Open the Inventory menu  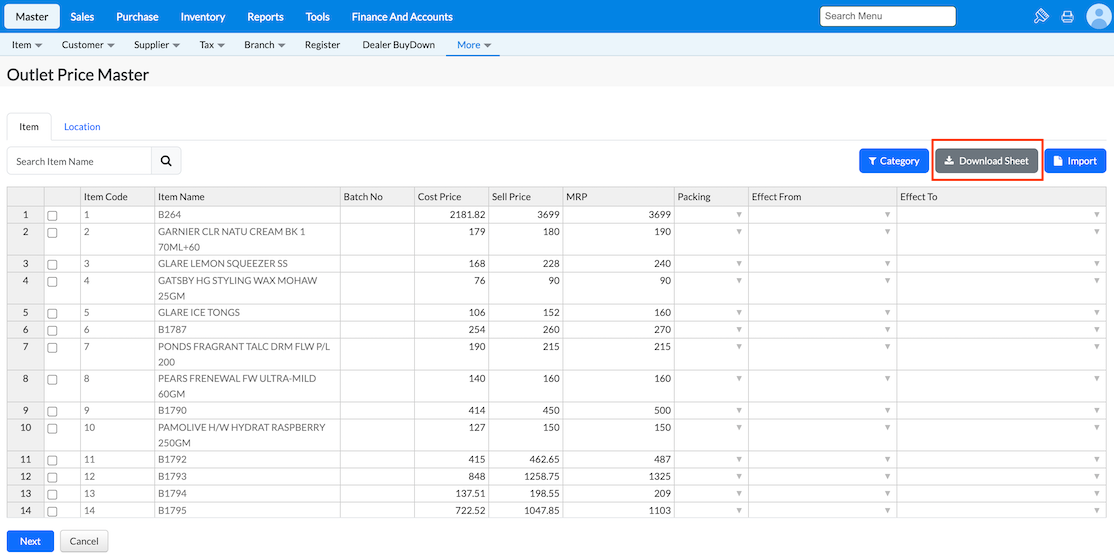click(x=203, y=16)
